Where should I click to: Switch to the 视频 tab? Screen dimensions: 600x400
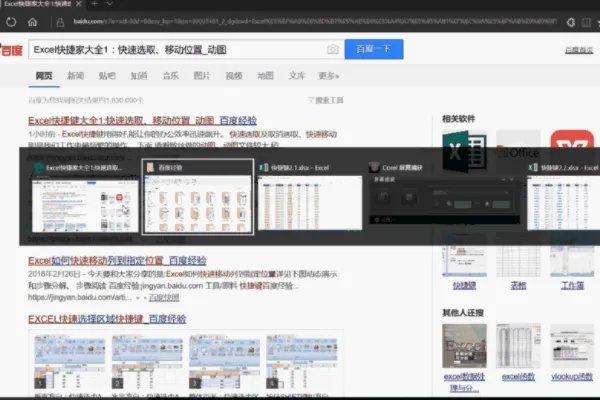[234, 76]
